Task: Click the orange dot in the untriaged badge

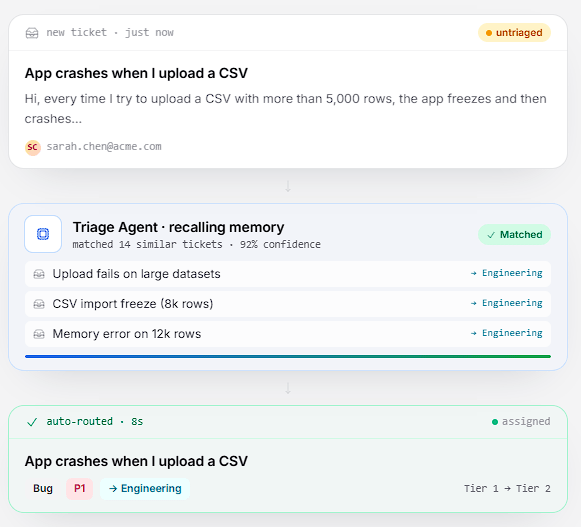Action: point(489,33)
